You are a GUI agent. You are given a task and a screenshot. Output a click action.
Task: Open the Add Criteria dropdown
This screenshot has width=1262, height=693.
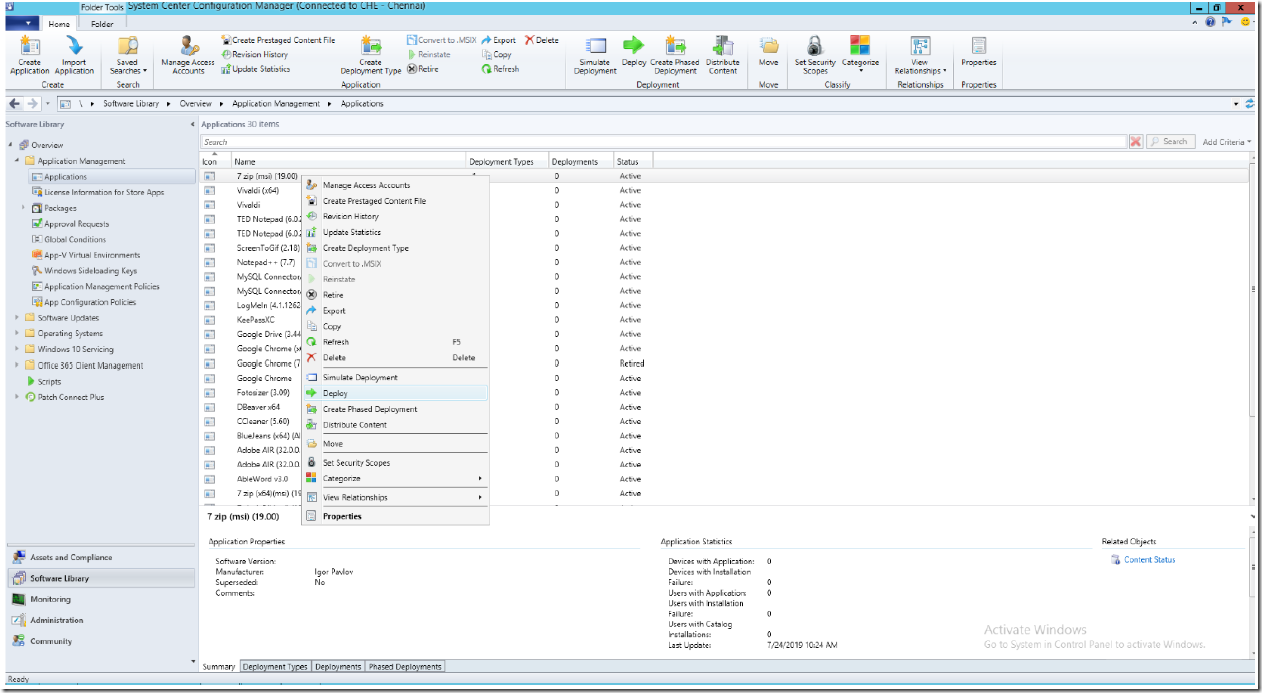(1226, 142)
